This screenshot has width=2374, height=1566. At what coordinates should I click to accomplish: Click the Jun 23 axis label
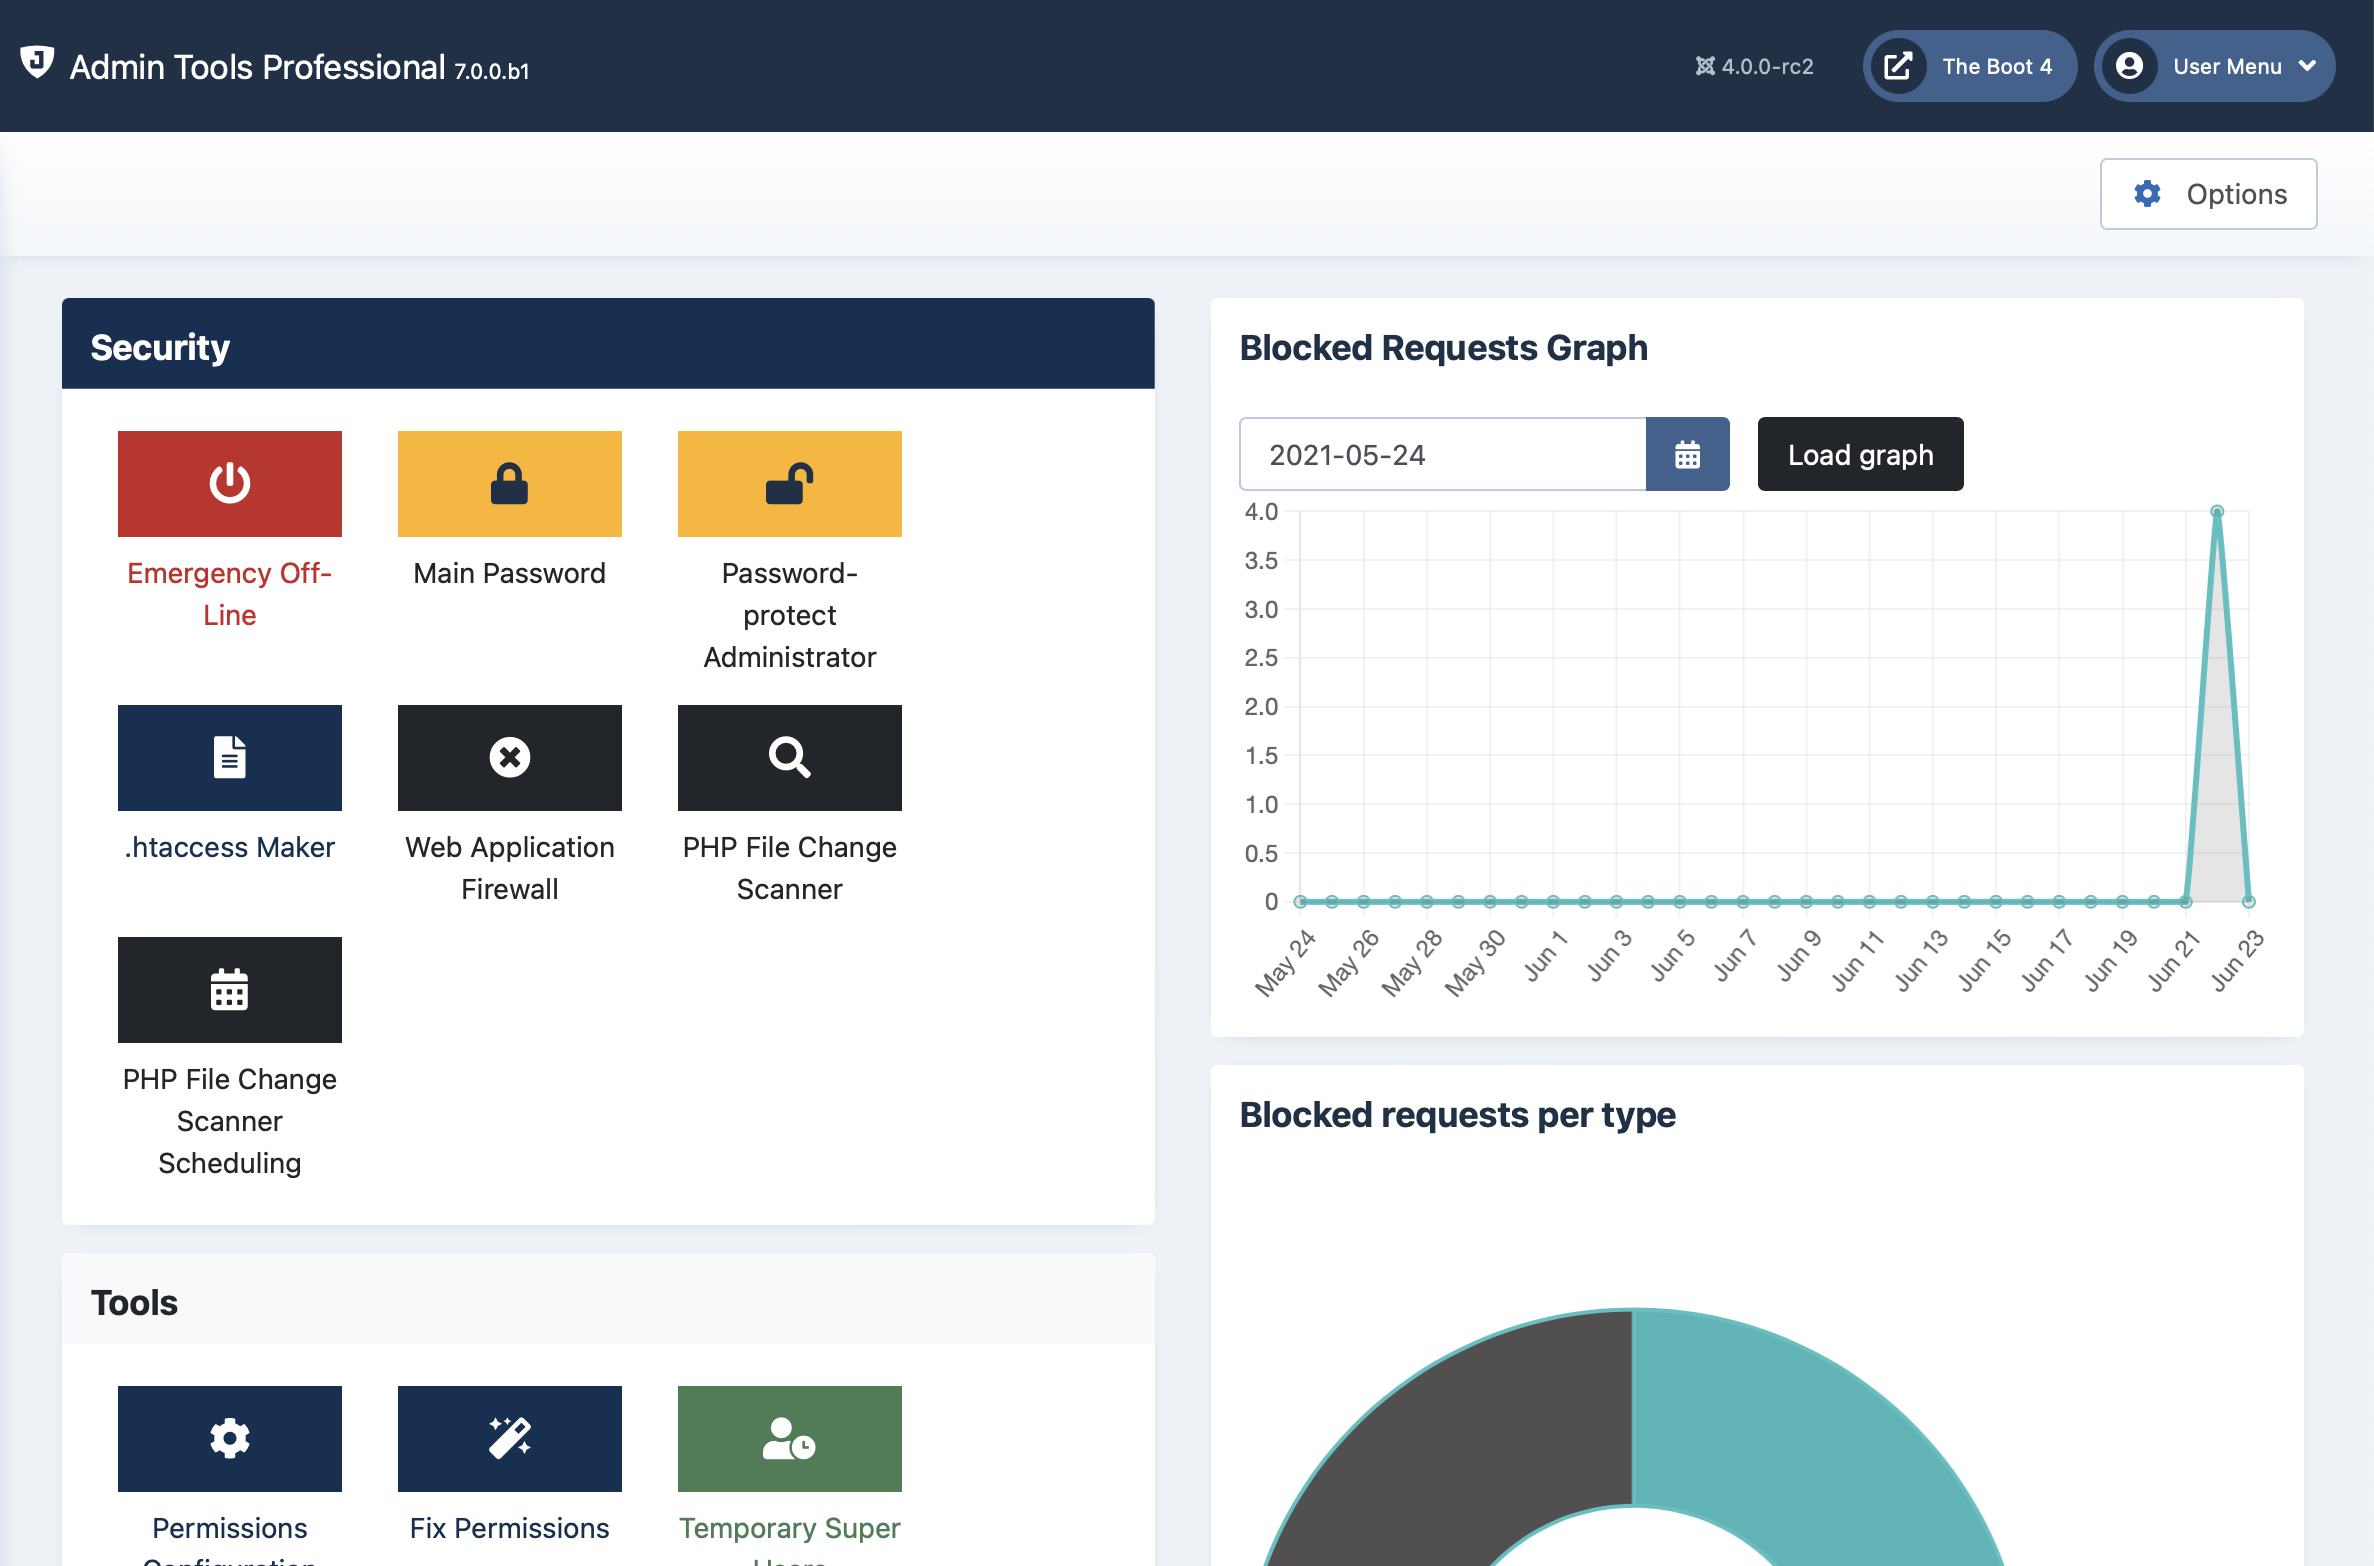(x=2237, y=960)
